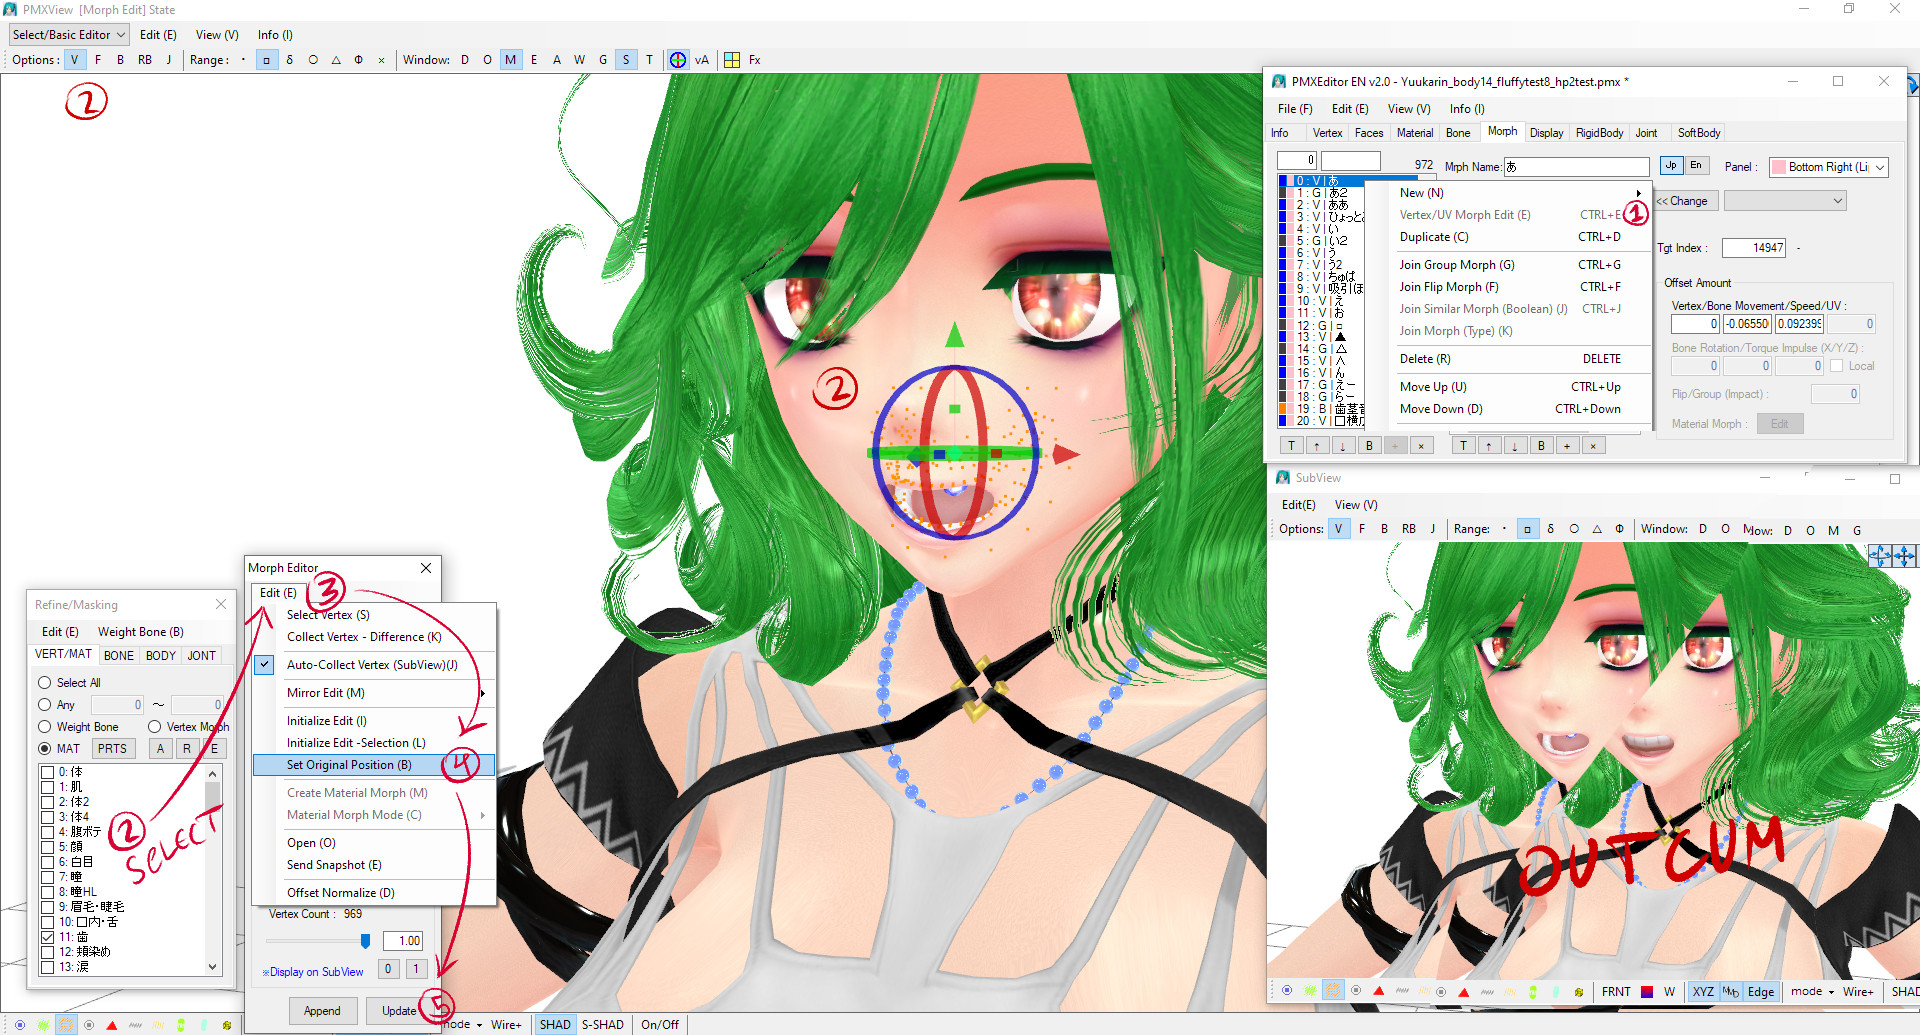Click the PRTS button in Refine/Masking
Viewport: 1920px width, 1035px height.
(113, 749)
